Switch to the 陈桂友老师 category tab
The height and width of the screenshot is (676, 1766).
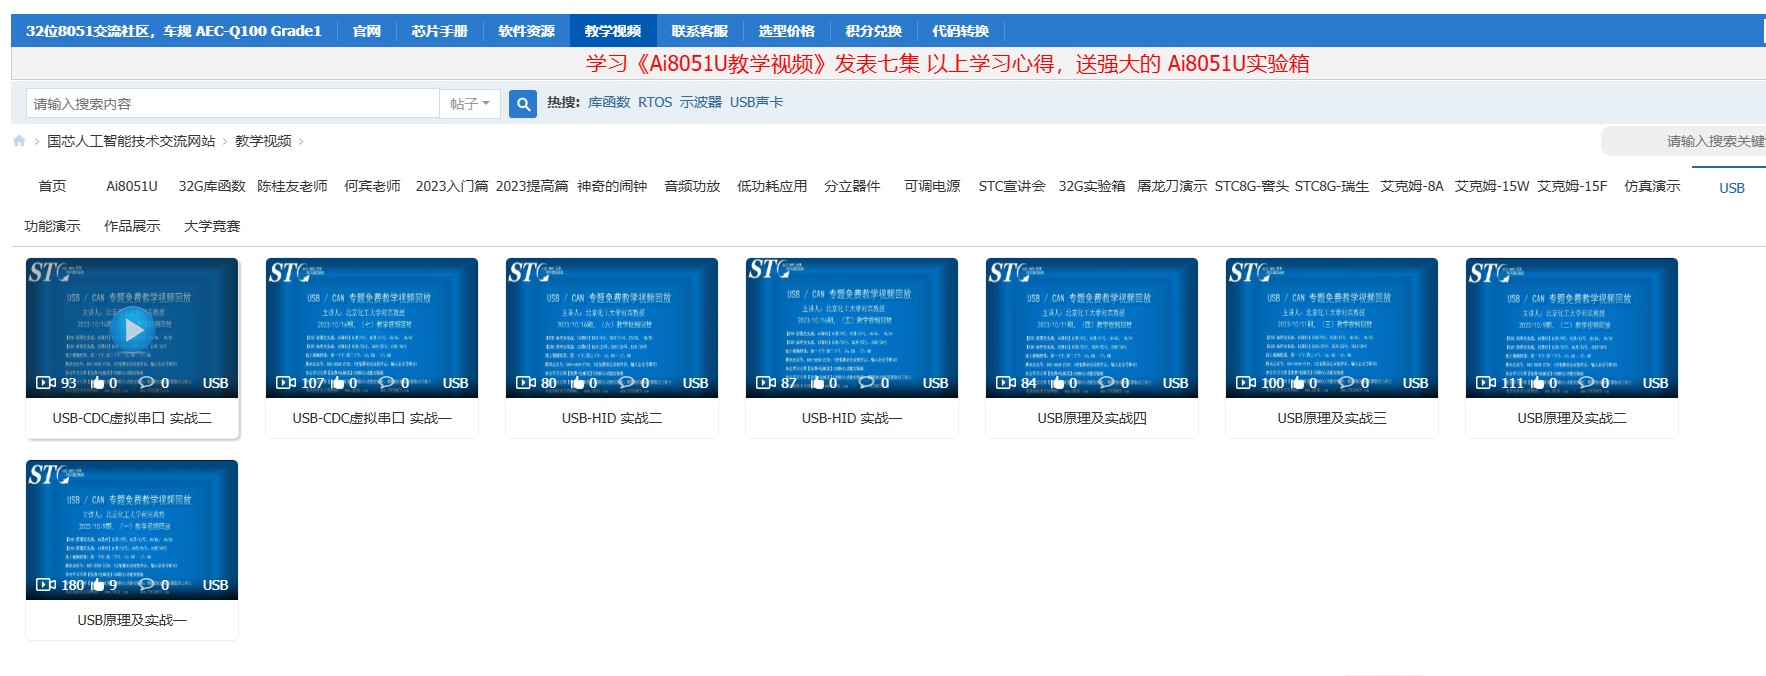tap(292, 186)
